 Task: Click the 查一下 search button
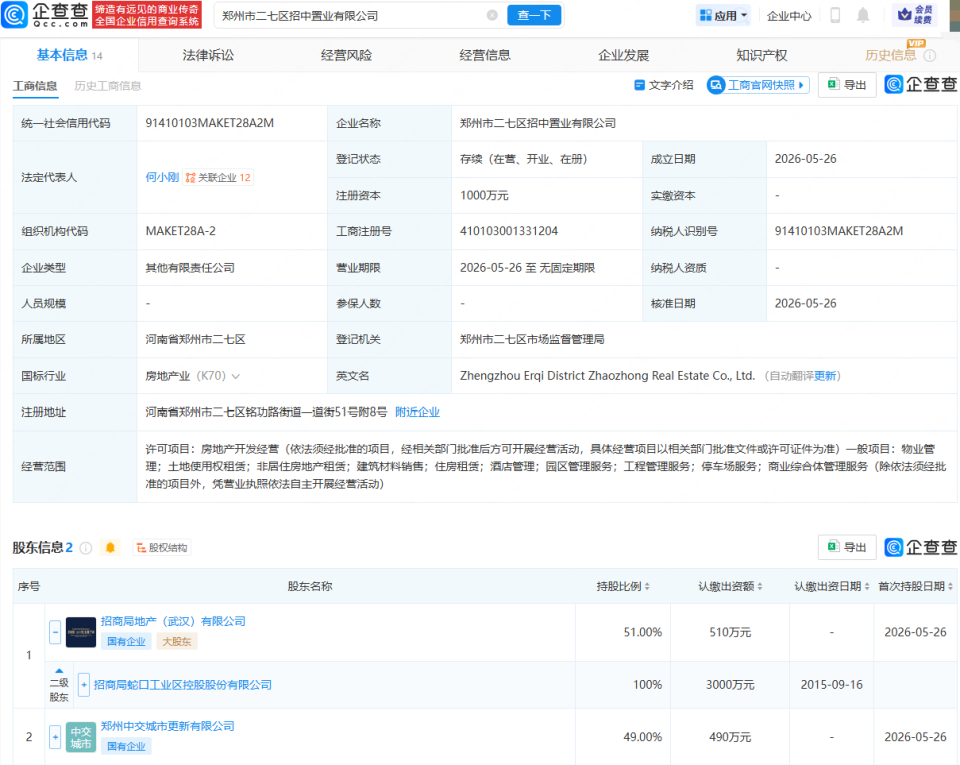click(x=534, y=15)
